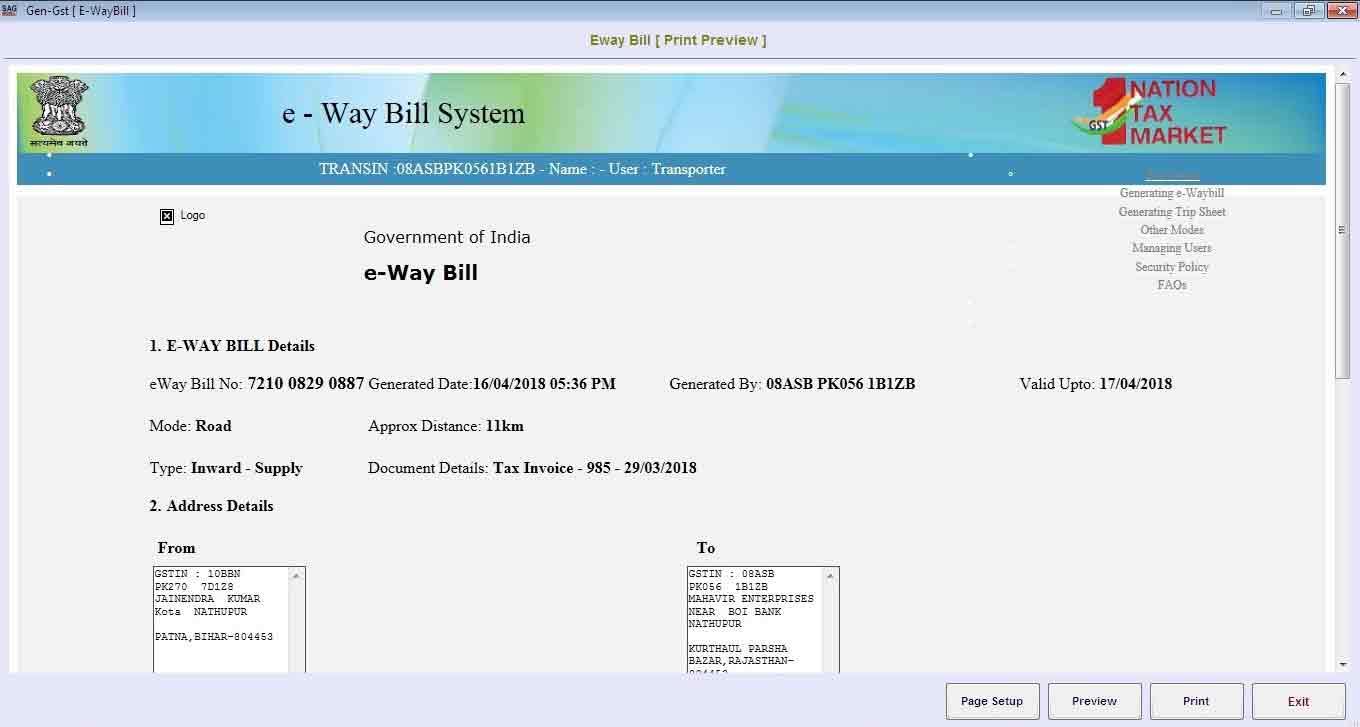Image resolution: width=1360 pixels, height=727 pixels.
Task: Open the Generating e-Waybill link
Action: pos(1171,193)
